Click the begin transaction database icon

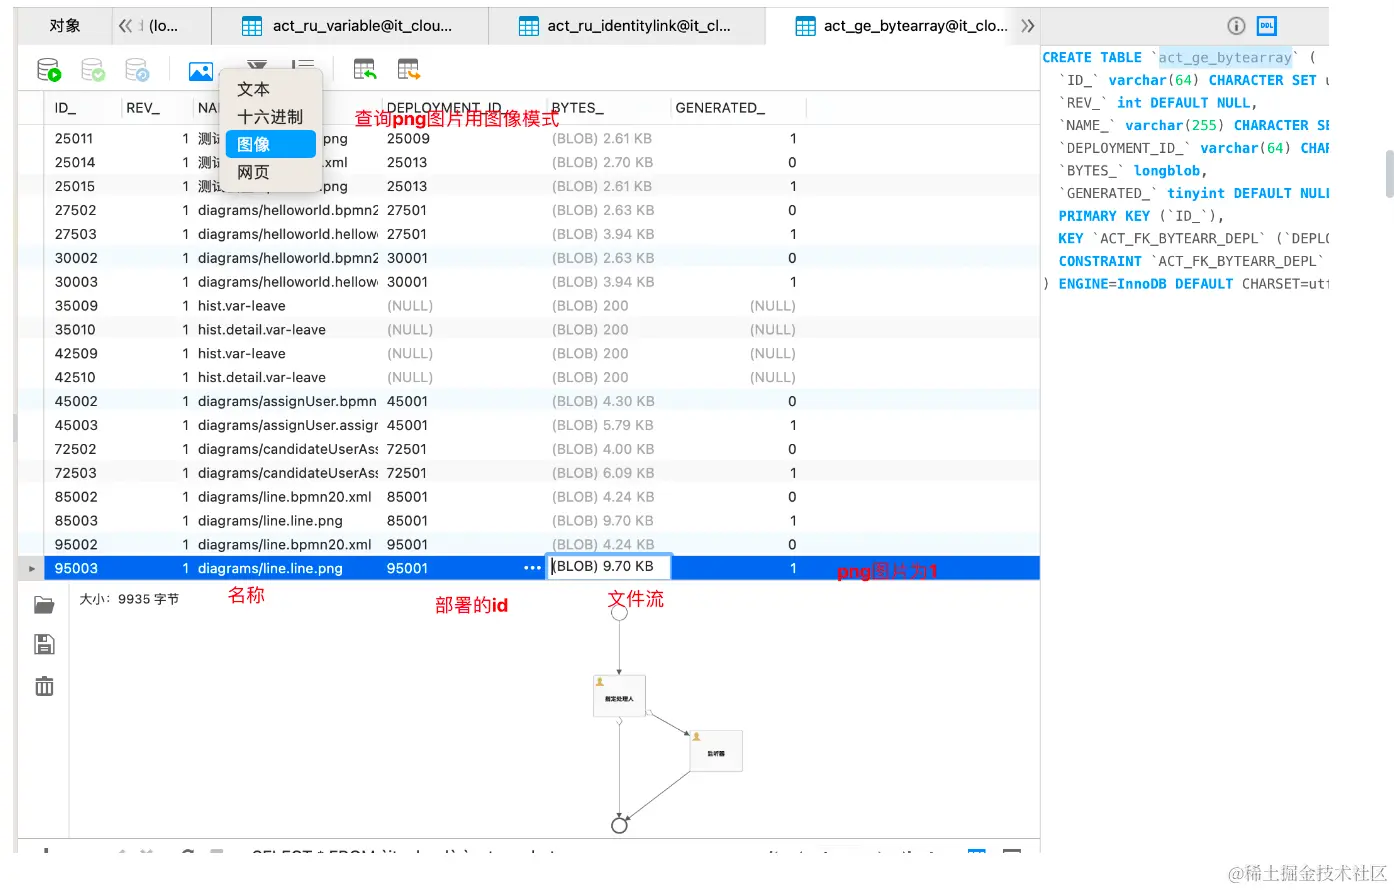(x=48, y=70)
